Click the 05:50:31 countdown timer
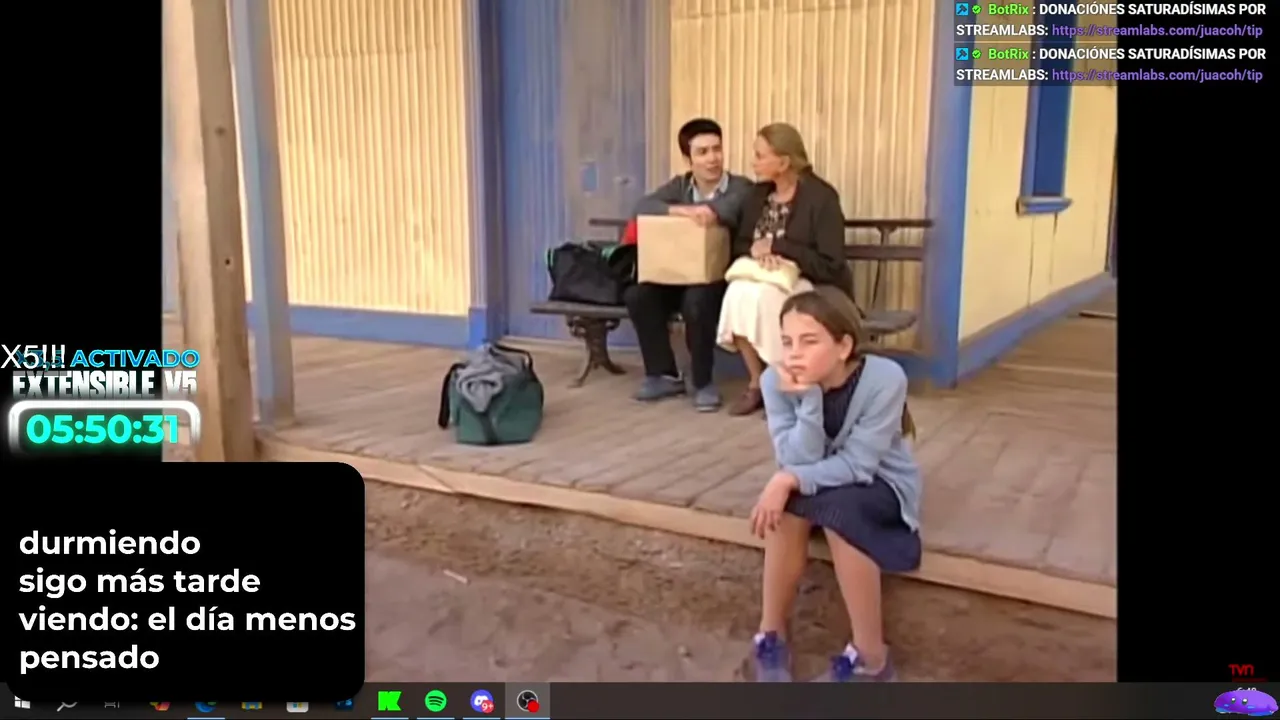Screen dimensions: 1280x720 click(x=102, y=429)
